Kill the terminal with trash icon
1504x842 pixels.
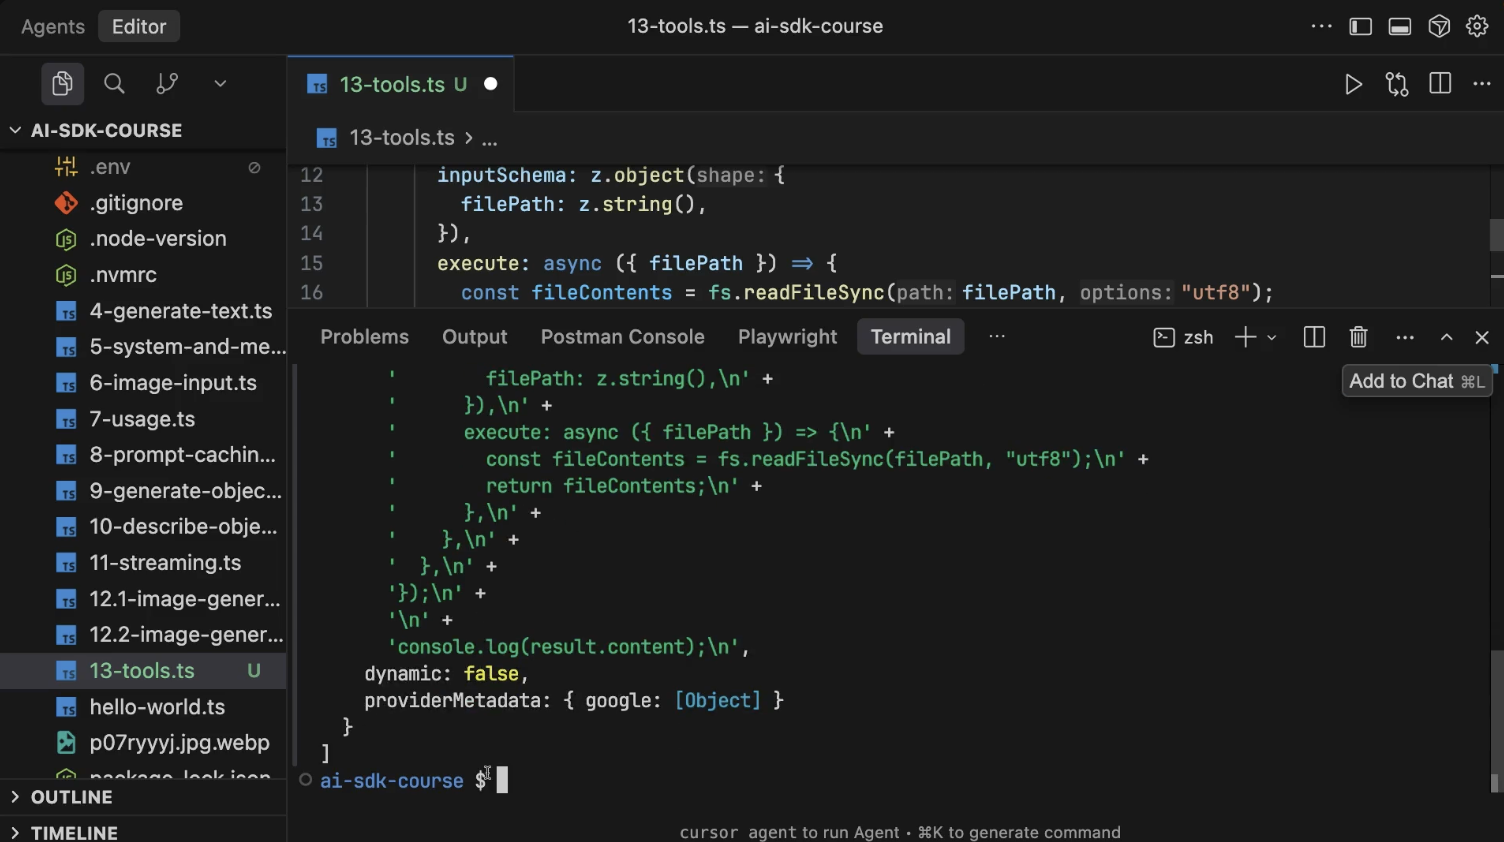(x=1358, y=338)
